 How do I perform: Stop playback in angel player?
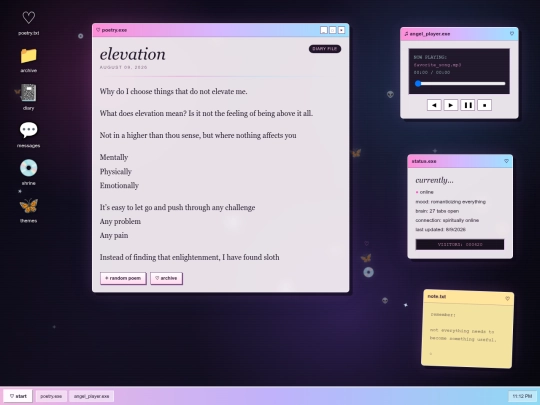(x=484, y=105)
